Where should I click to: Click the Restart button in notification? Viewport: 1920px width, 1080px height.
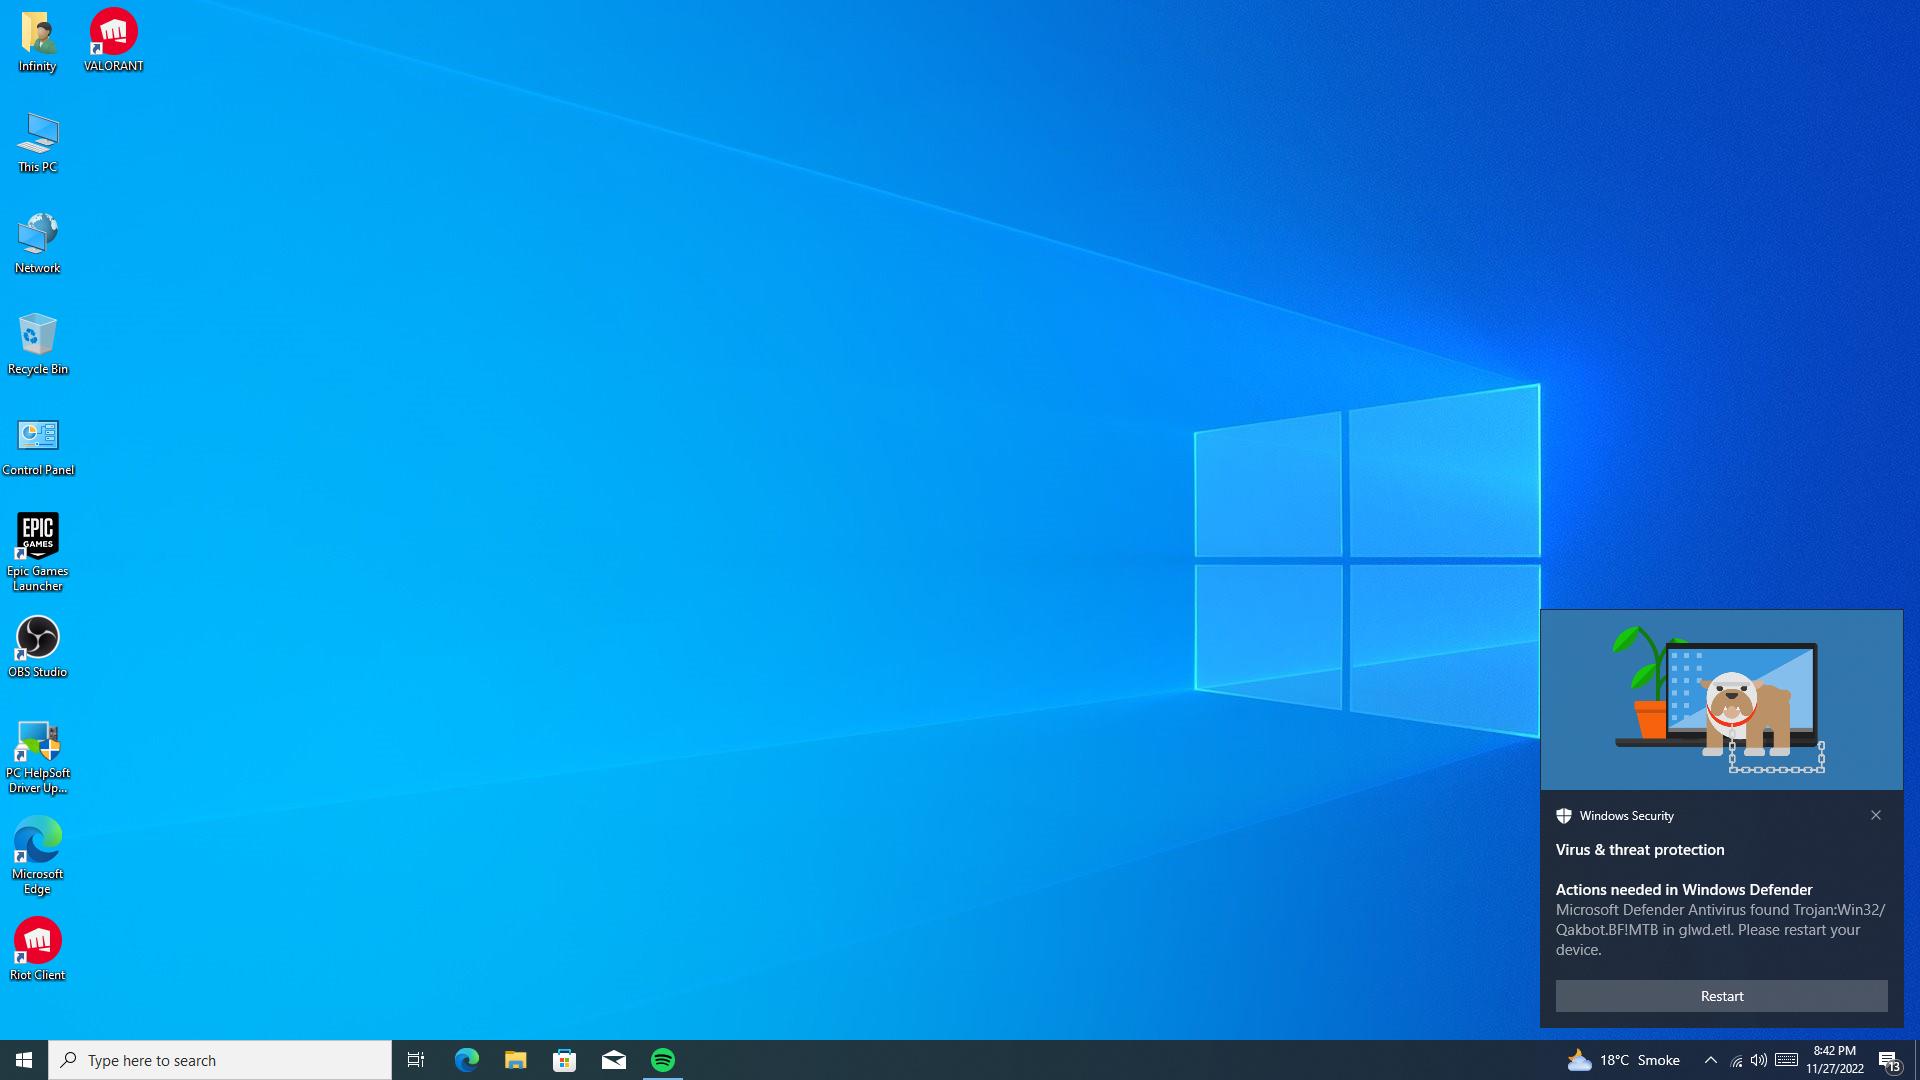[x=1721, y=996]
